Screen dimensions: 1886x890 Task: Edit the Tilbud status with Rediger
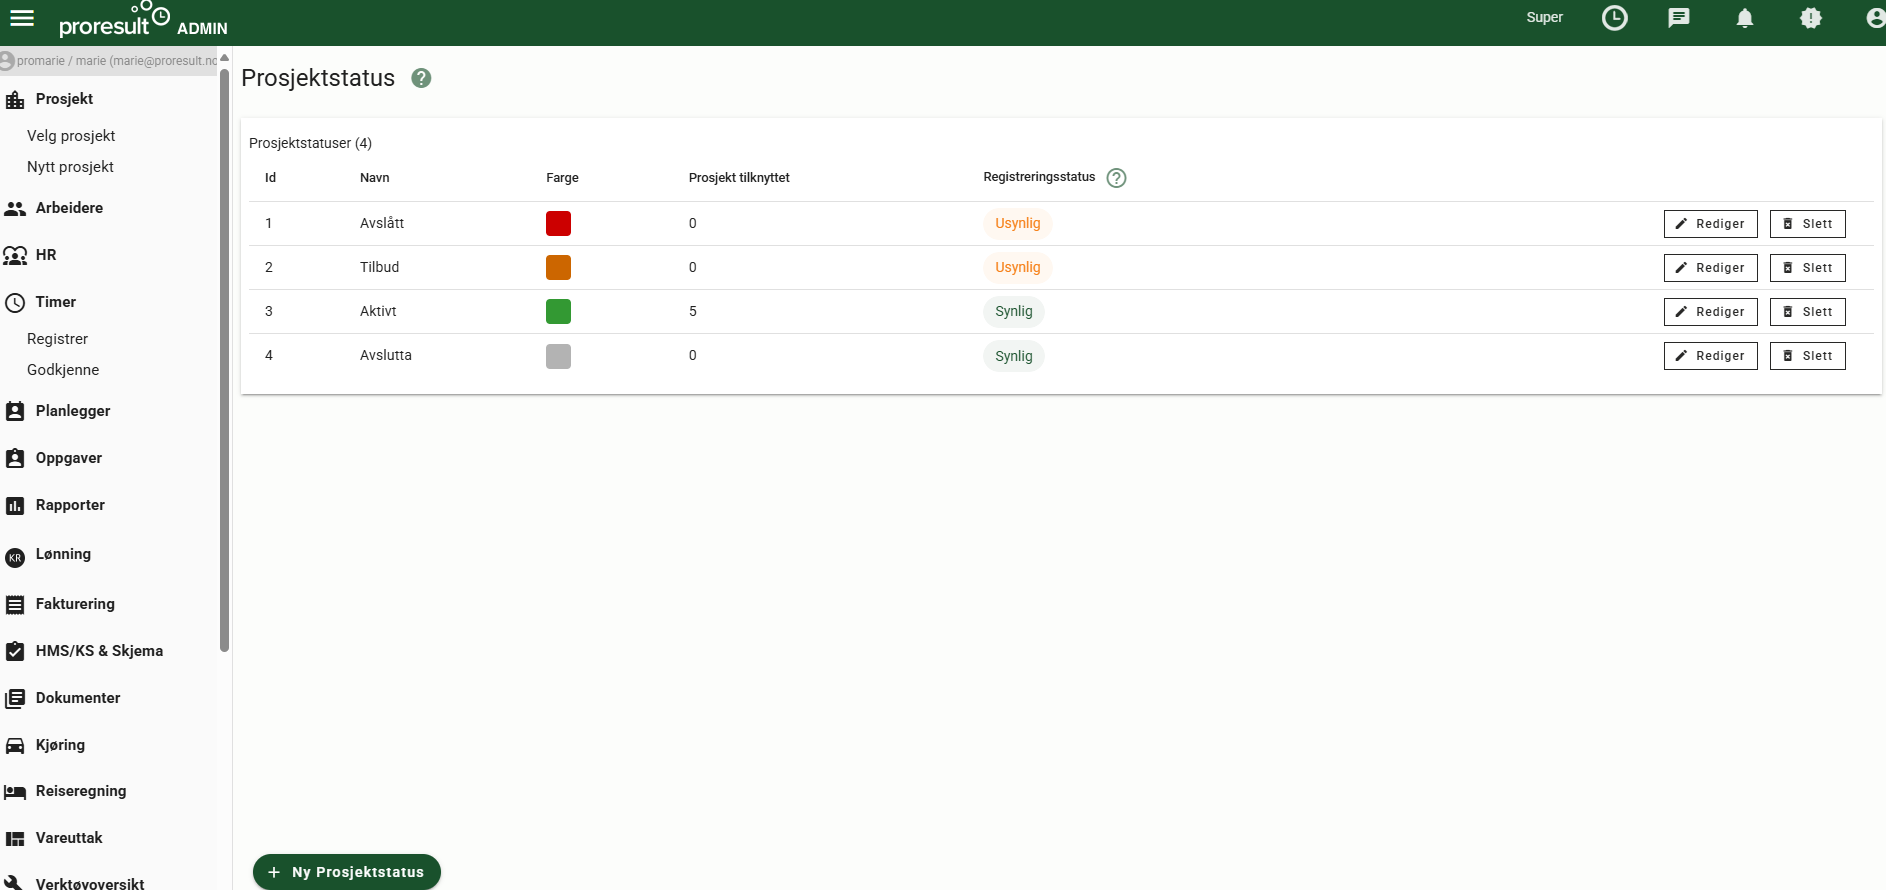[x=1710, y=268]
